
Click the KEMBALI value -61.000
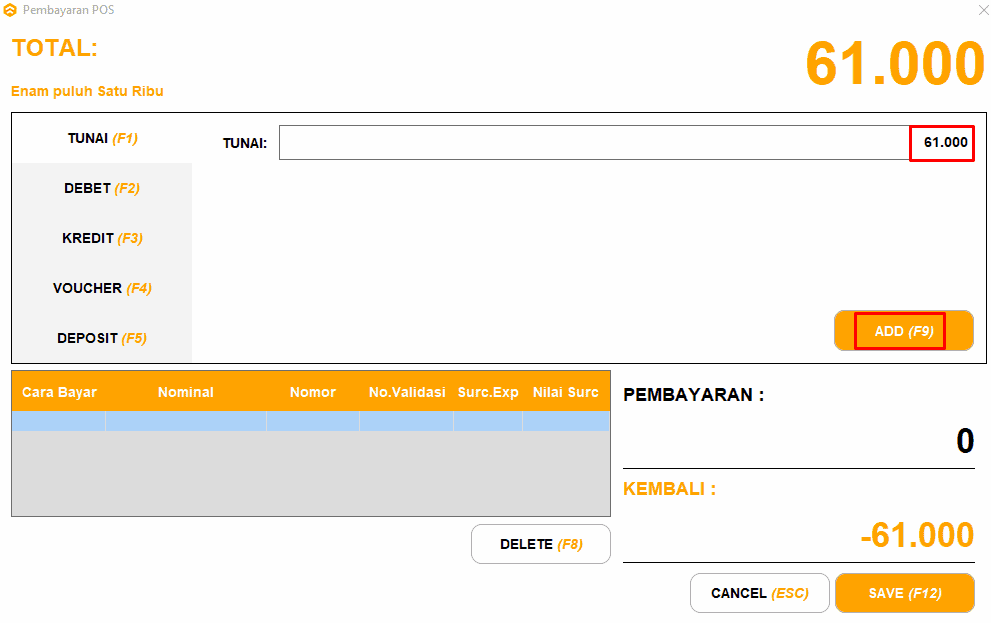point(917,535)
